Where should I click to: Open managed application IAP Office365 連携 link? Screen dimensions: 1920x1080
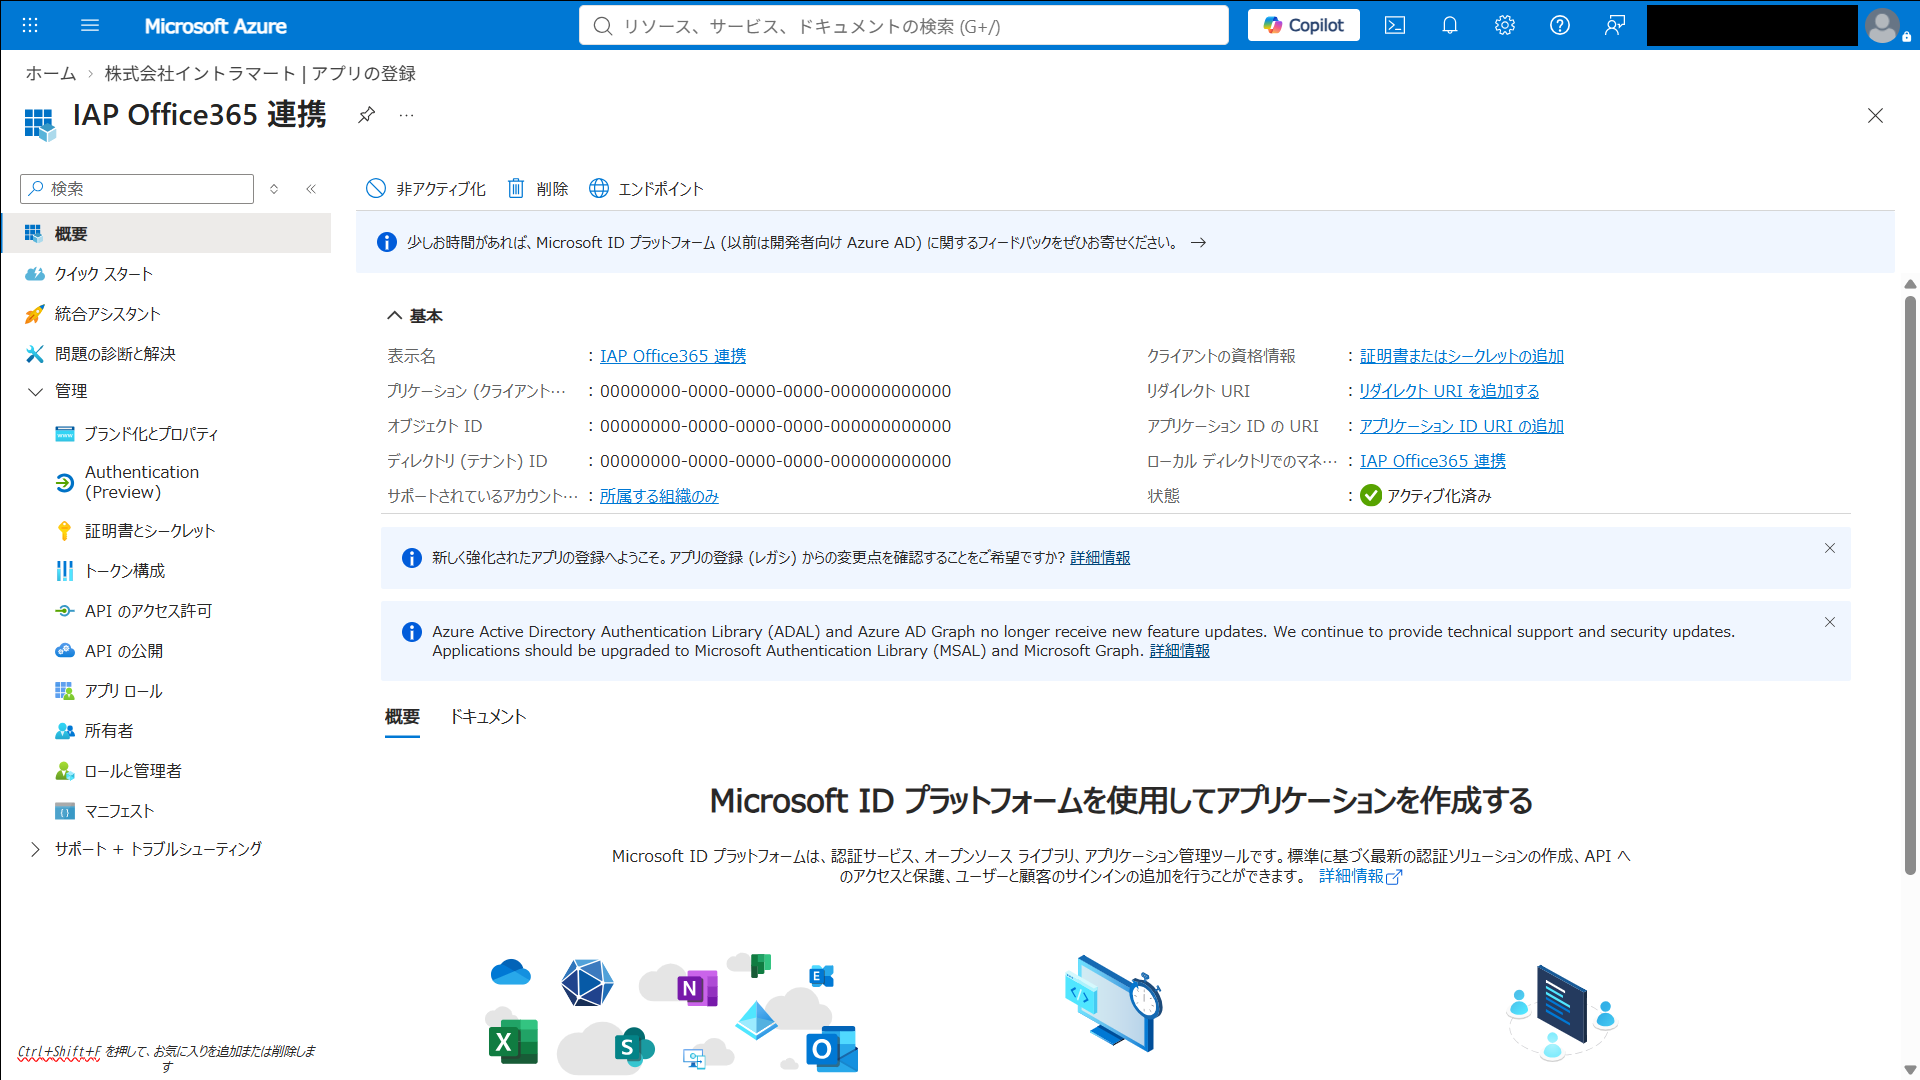[x=1432, y=461]
